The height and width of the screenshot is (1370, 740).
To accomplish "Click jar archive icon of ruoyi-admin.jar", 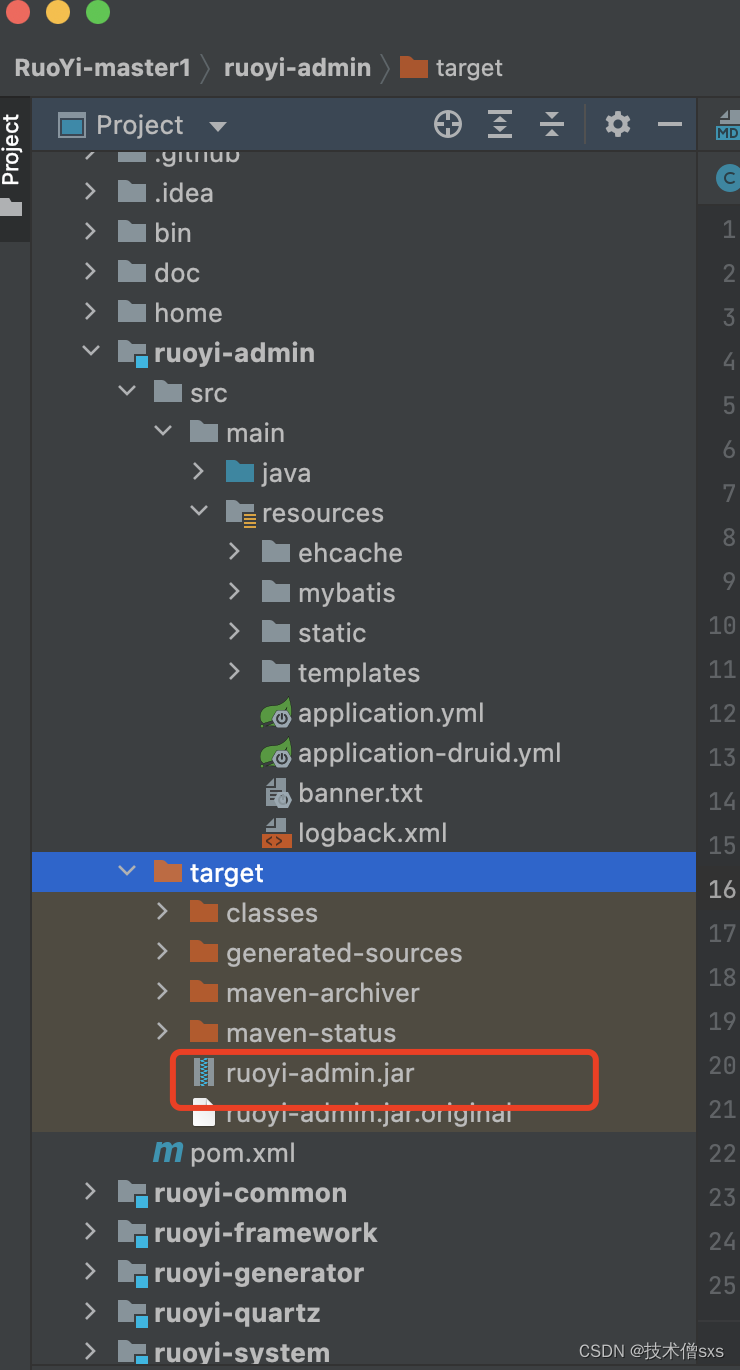I will (204, 1073).
